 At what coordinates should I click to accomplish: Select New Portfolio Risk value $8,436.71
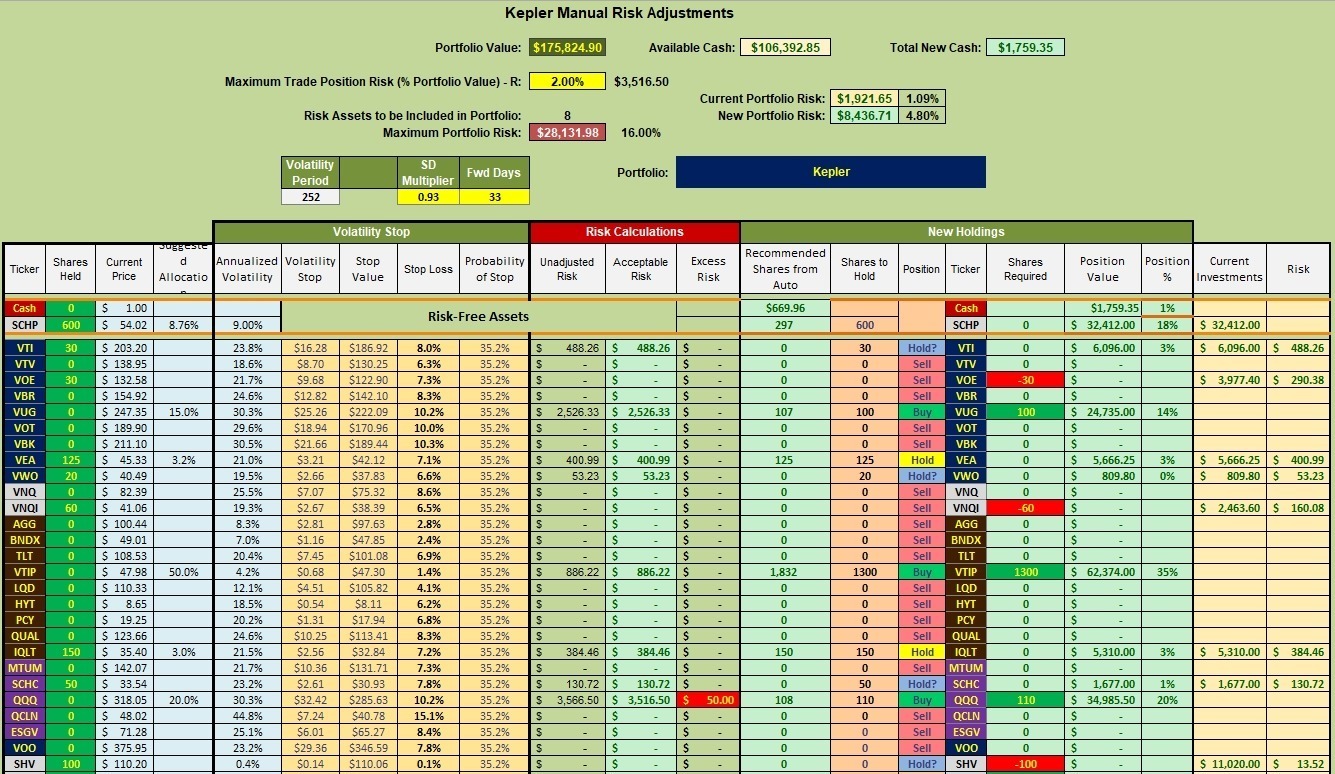coord(865,116)
